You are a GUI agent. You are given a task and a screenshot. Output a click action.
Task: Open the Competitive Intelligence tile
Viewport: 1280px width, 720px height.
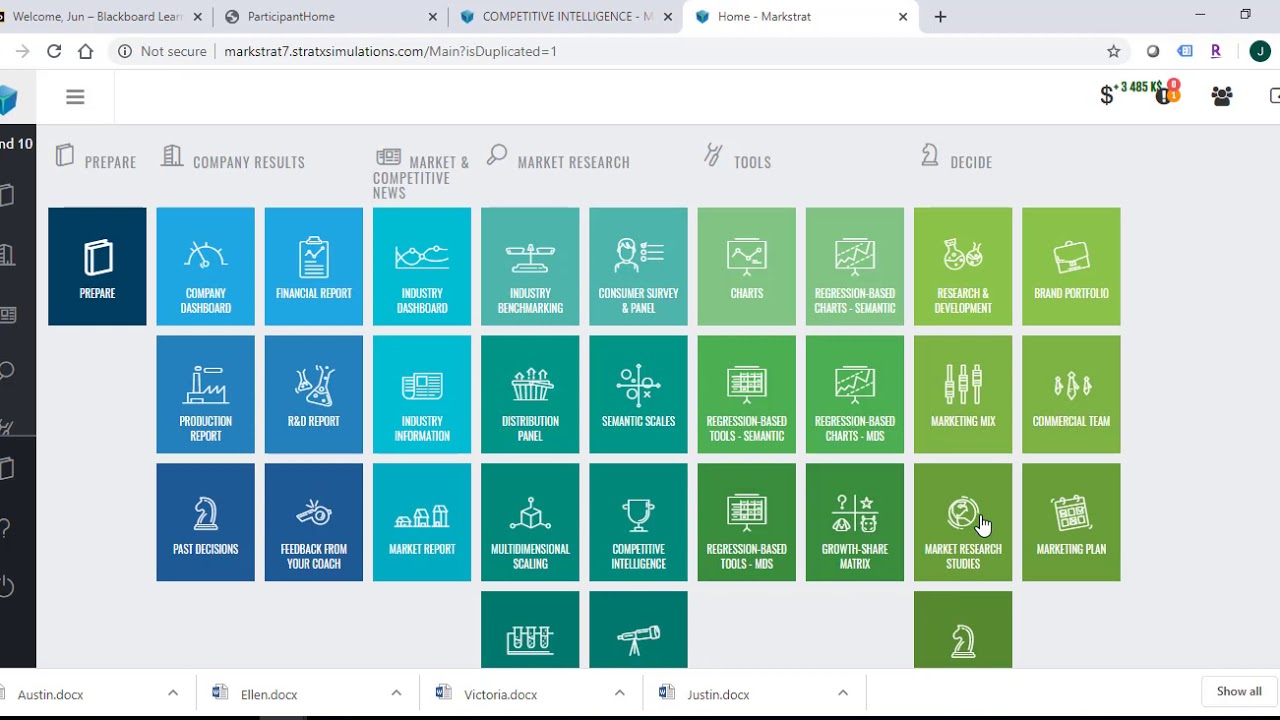638,522
